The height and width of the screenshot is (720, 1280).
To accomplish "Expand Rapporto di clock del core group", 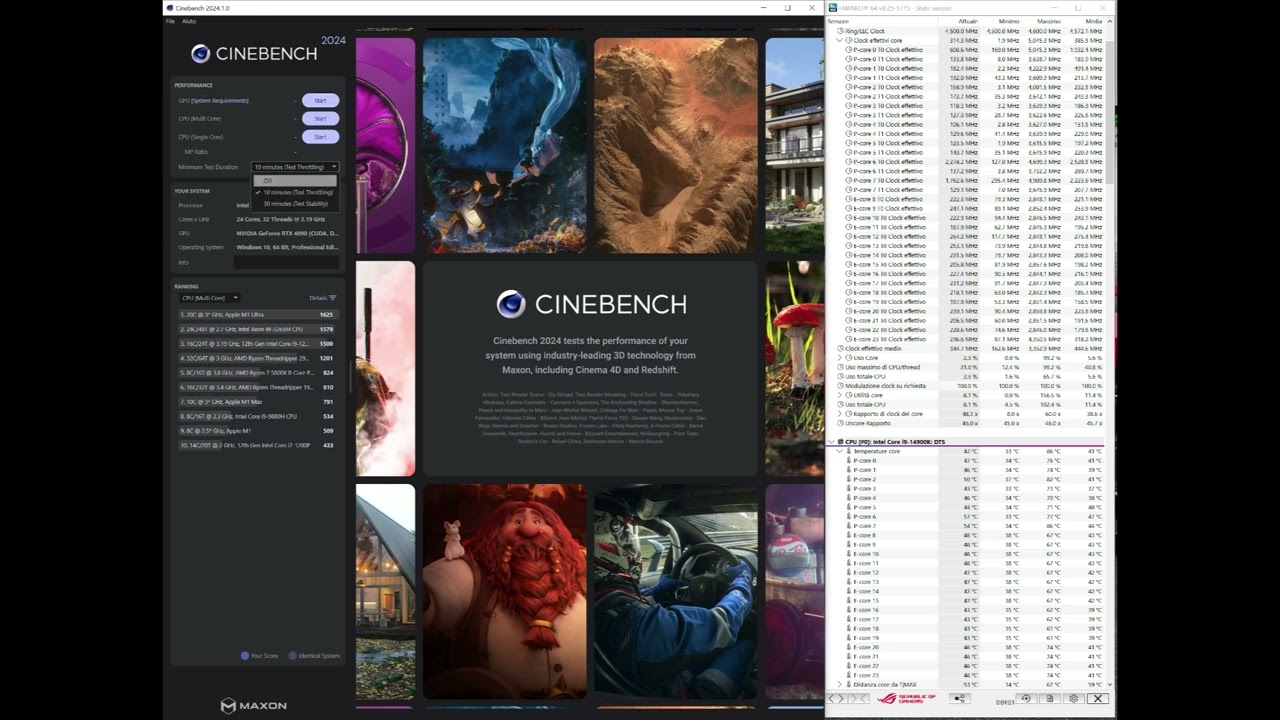I will [x=840, y=414].
